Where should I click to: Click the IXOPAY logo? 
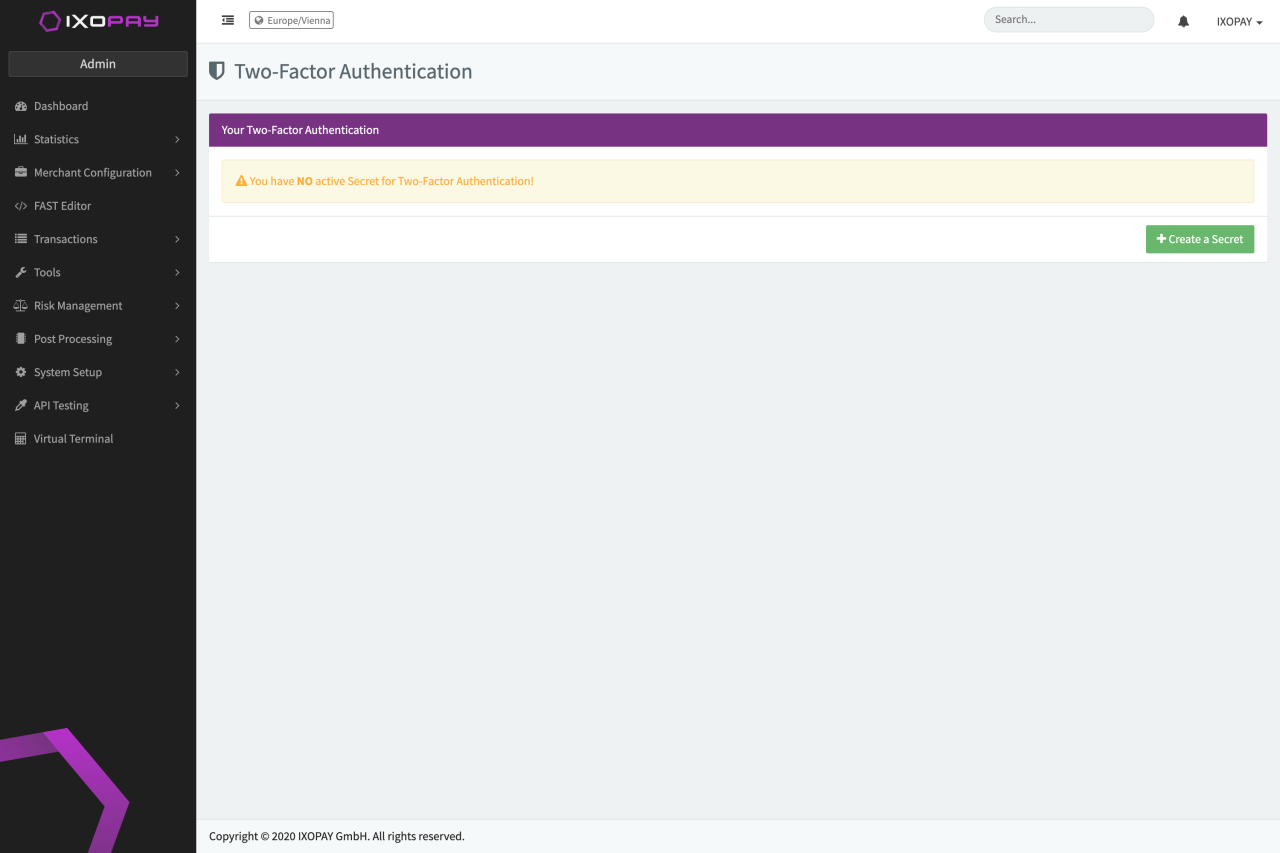(x=98, y=21)
